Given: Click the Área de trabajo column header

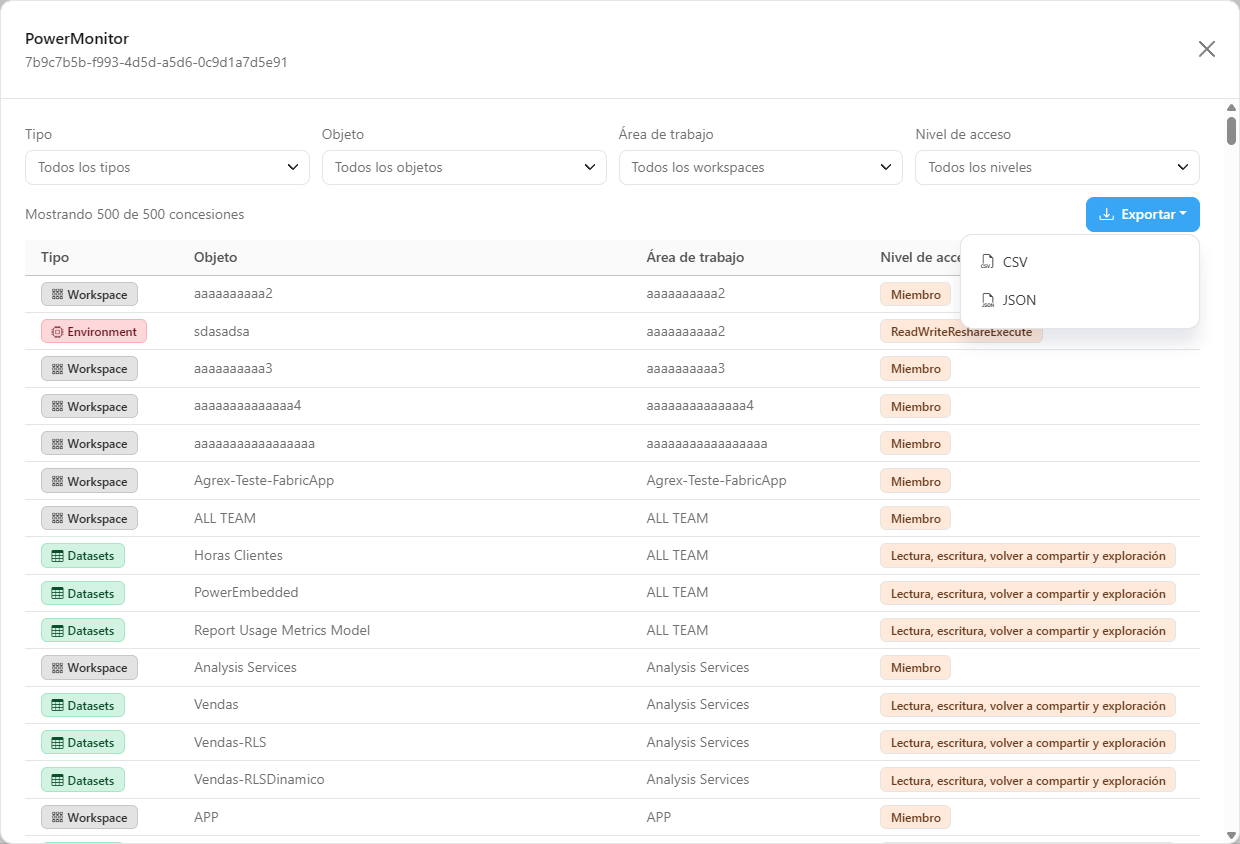Looking at the screenshot, I should pos(695,257).
